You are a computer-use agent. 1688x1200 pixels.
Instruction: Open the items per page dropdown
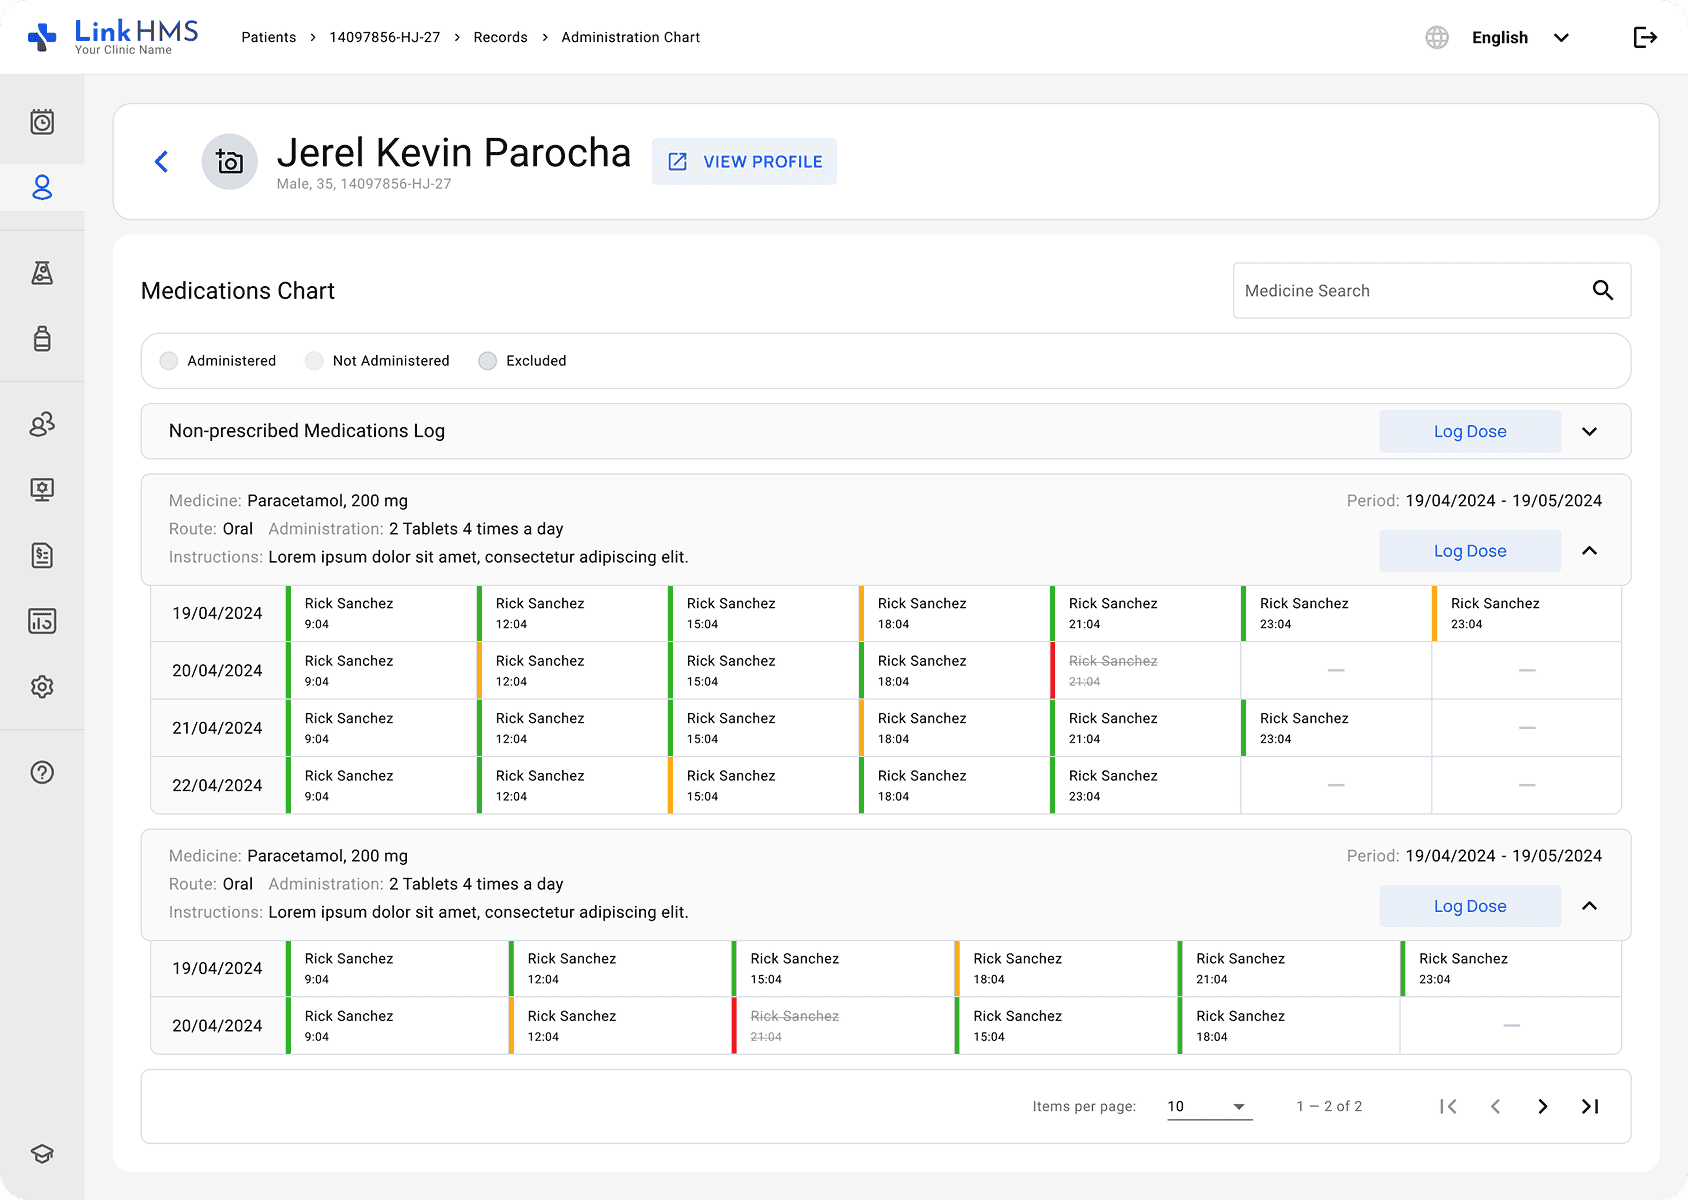pos(1208,1106)
